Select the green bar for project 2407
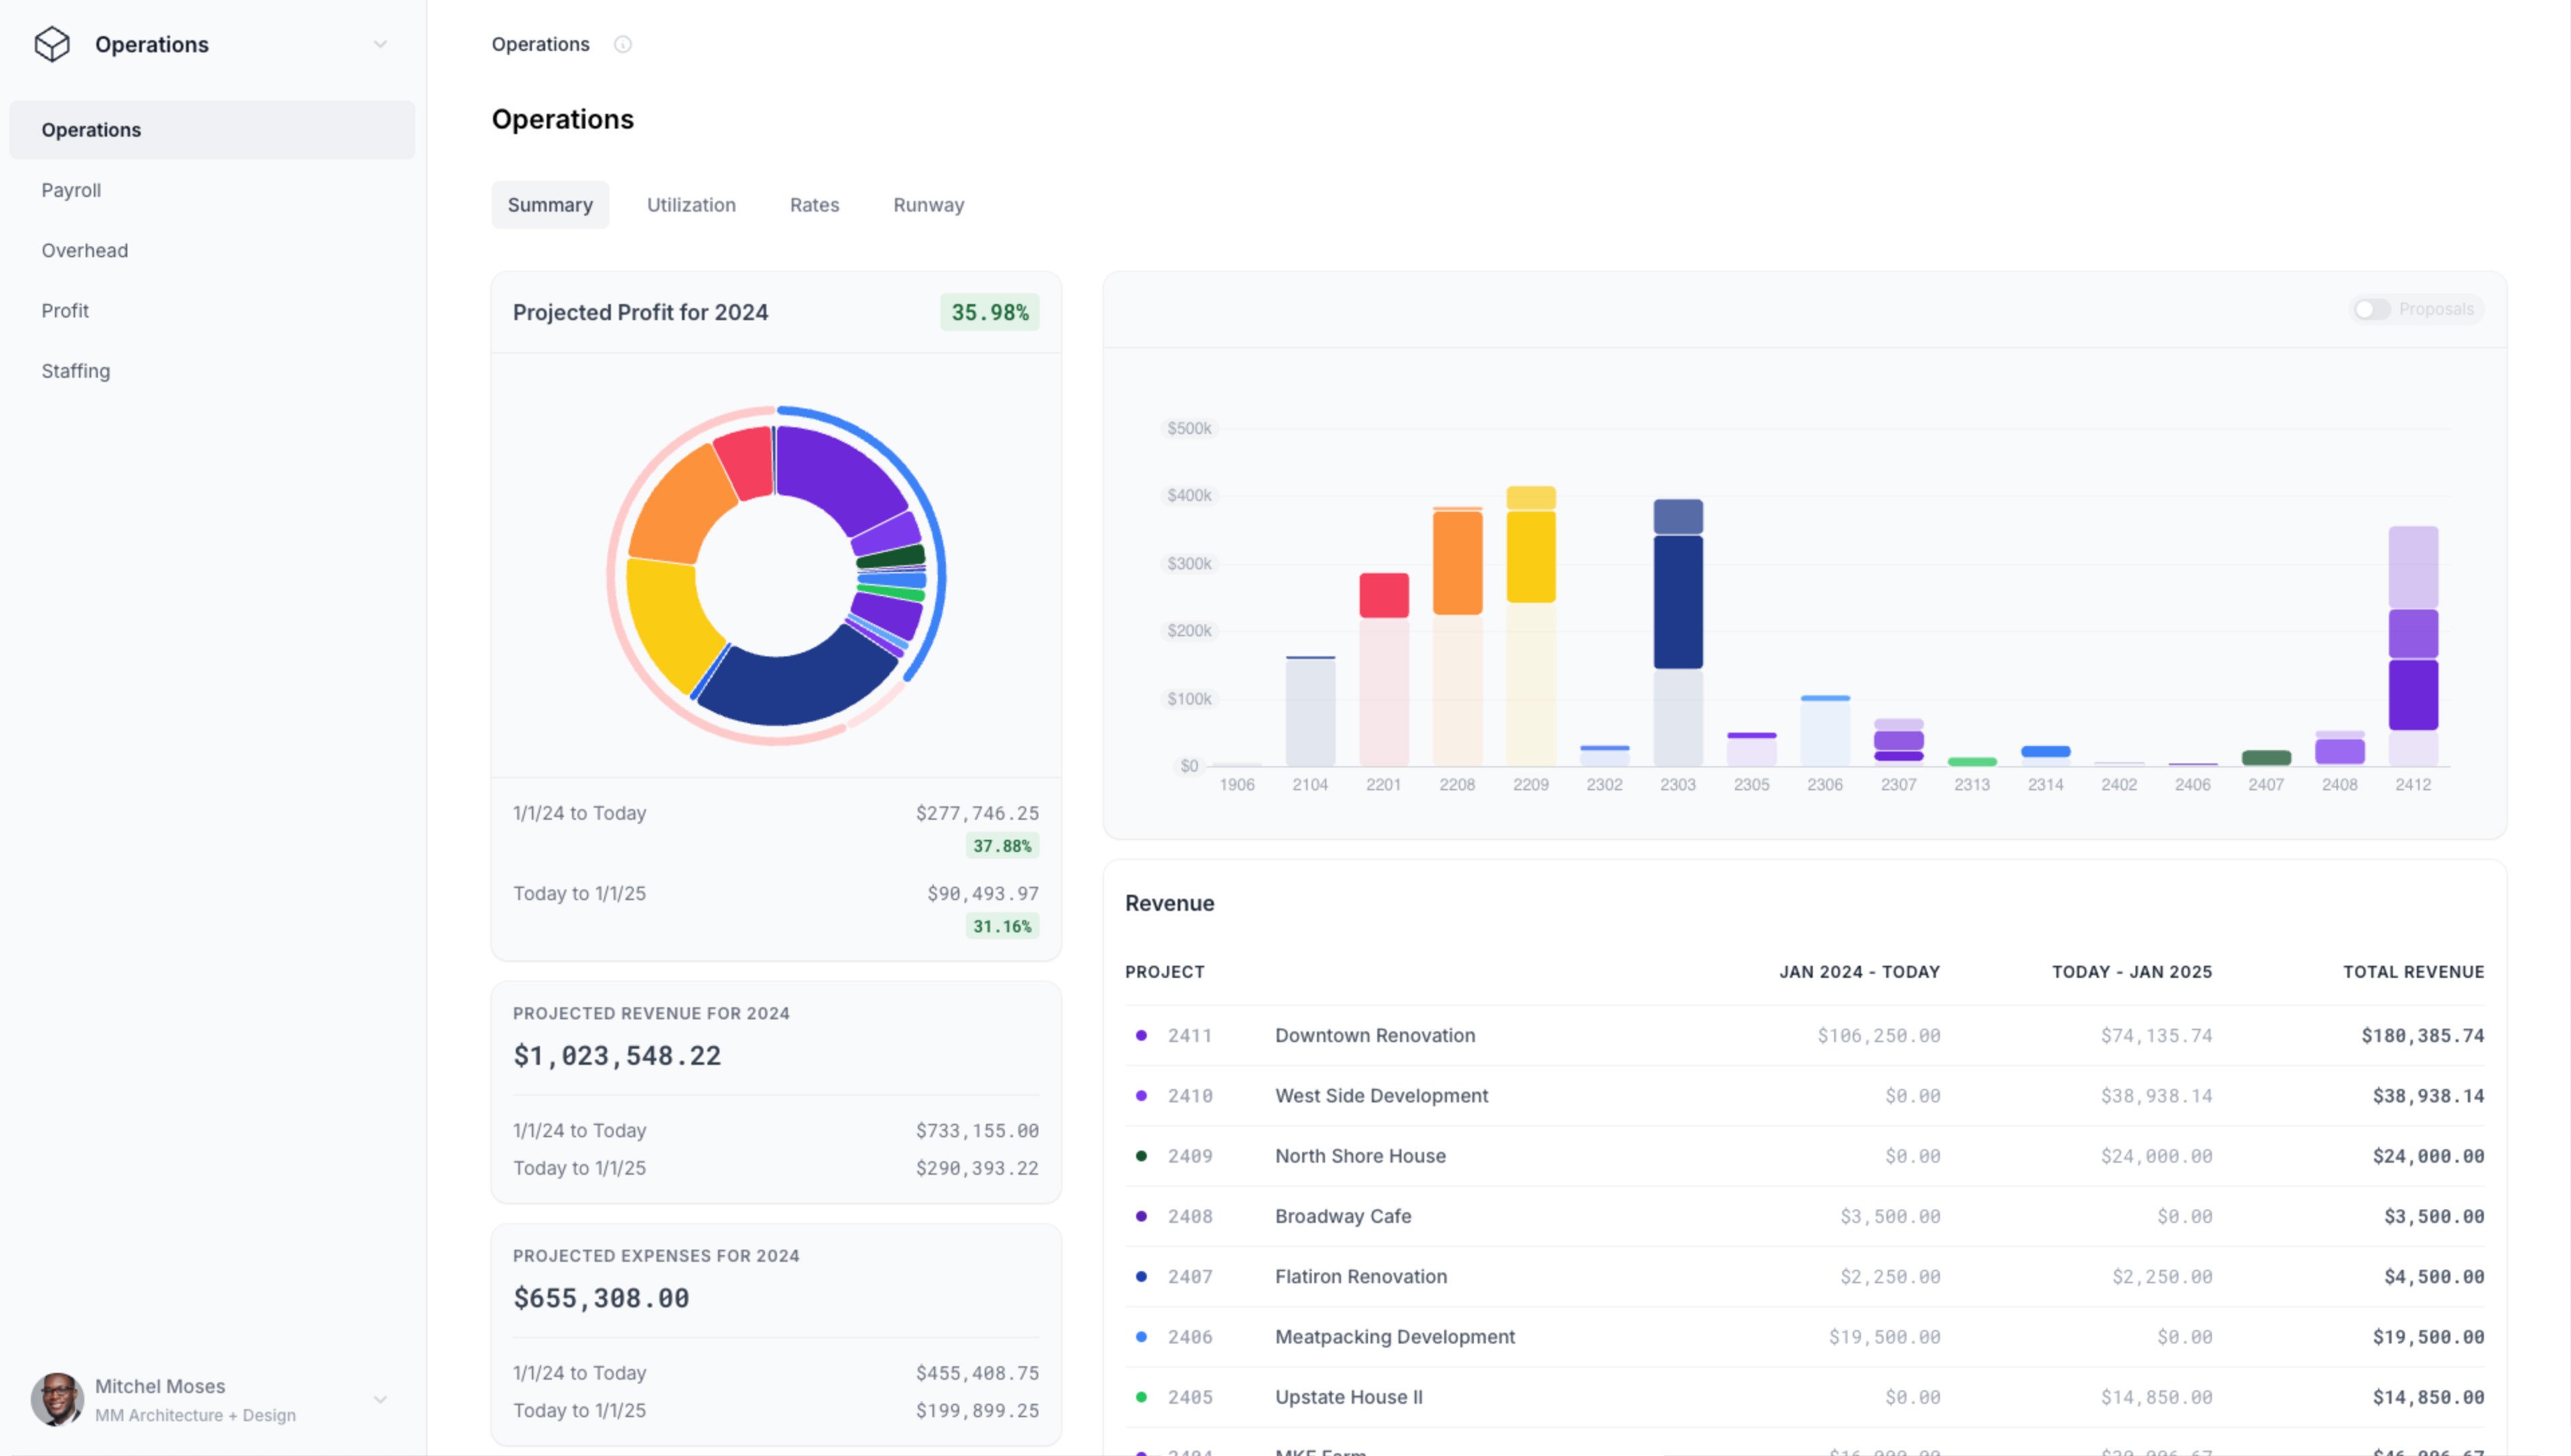This screenshot has height=1456, width=2571. 2266,758
